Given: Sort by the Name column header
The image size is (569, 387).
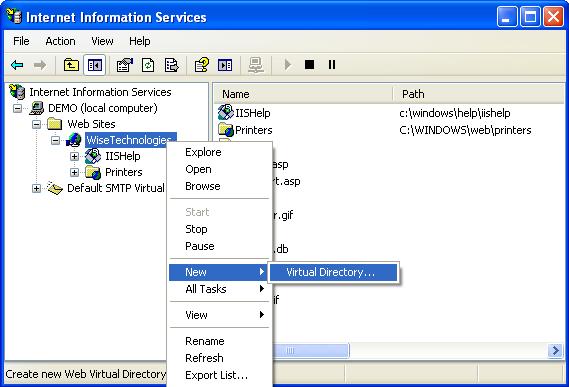Looking at the screenshot, I should [x=303, y=94].
